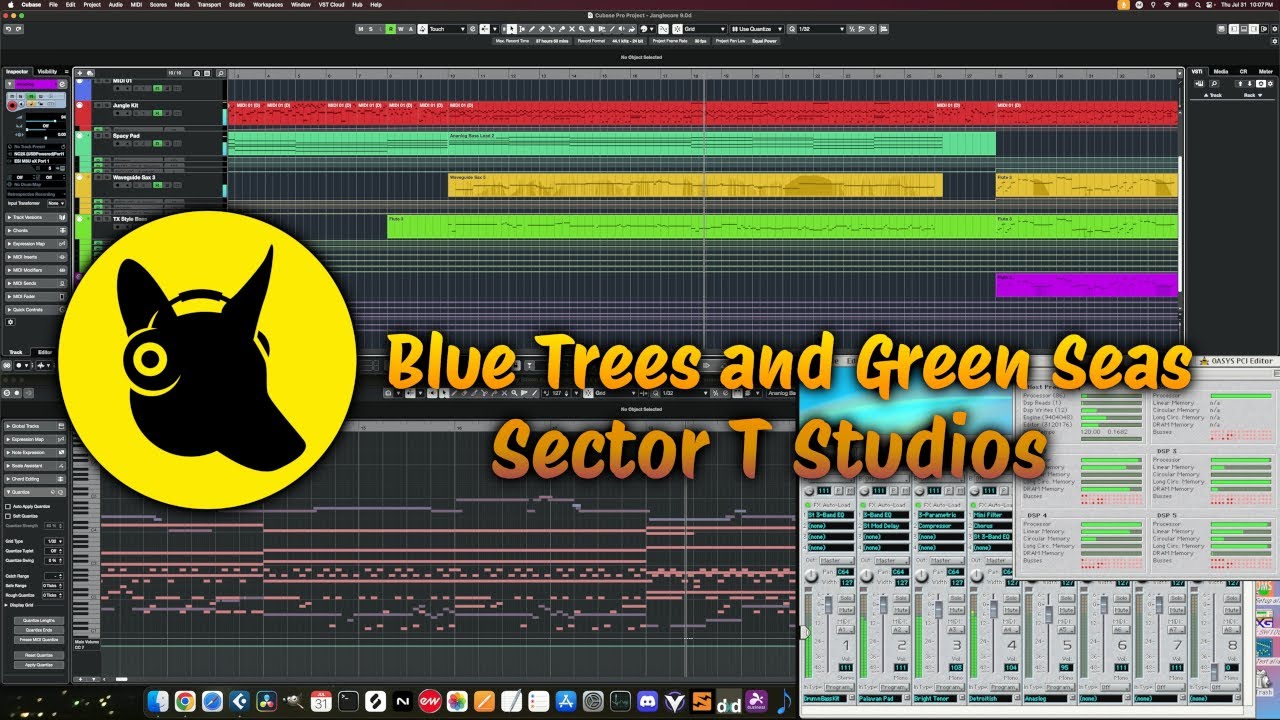Select the purple MIDI part in arrangement
This screenshot has width=1280, height=720.
pyautogui.click(x=1086, y=285)
